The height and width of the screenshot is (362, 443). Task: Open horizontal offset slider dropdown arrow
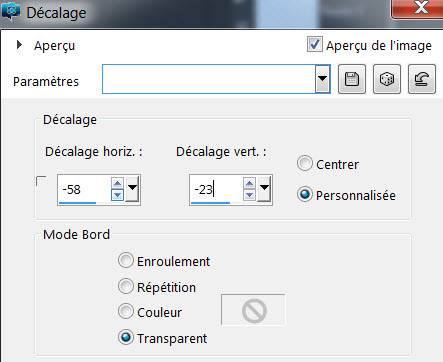tap(132, 189)
